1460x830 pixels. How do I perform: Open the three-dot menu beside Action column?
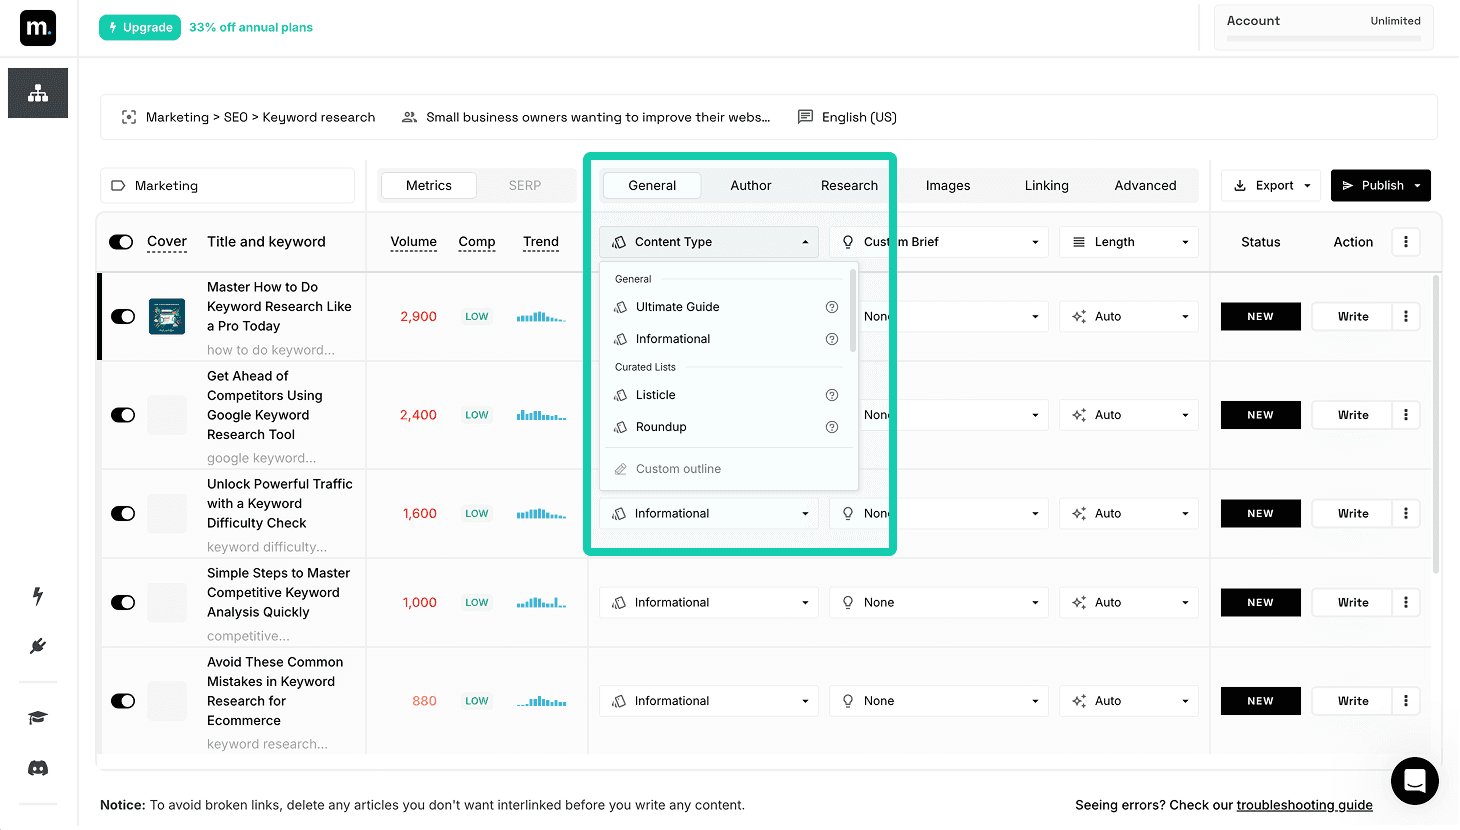coord(1405,241)
